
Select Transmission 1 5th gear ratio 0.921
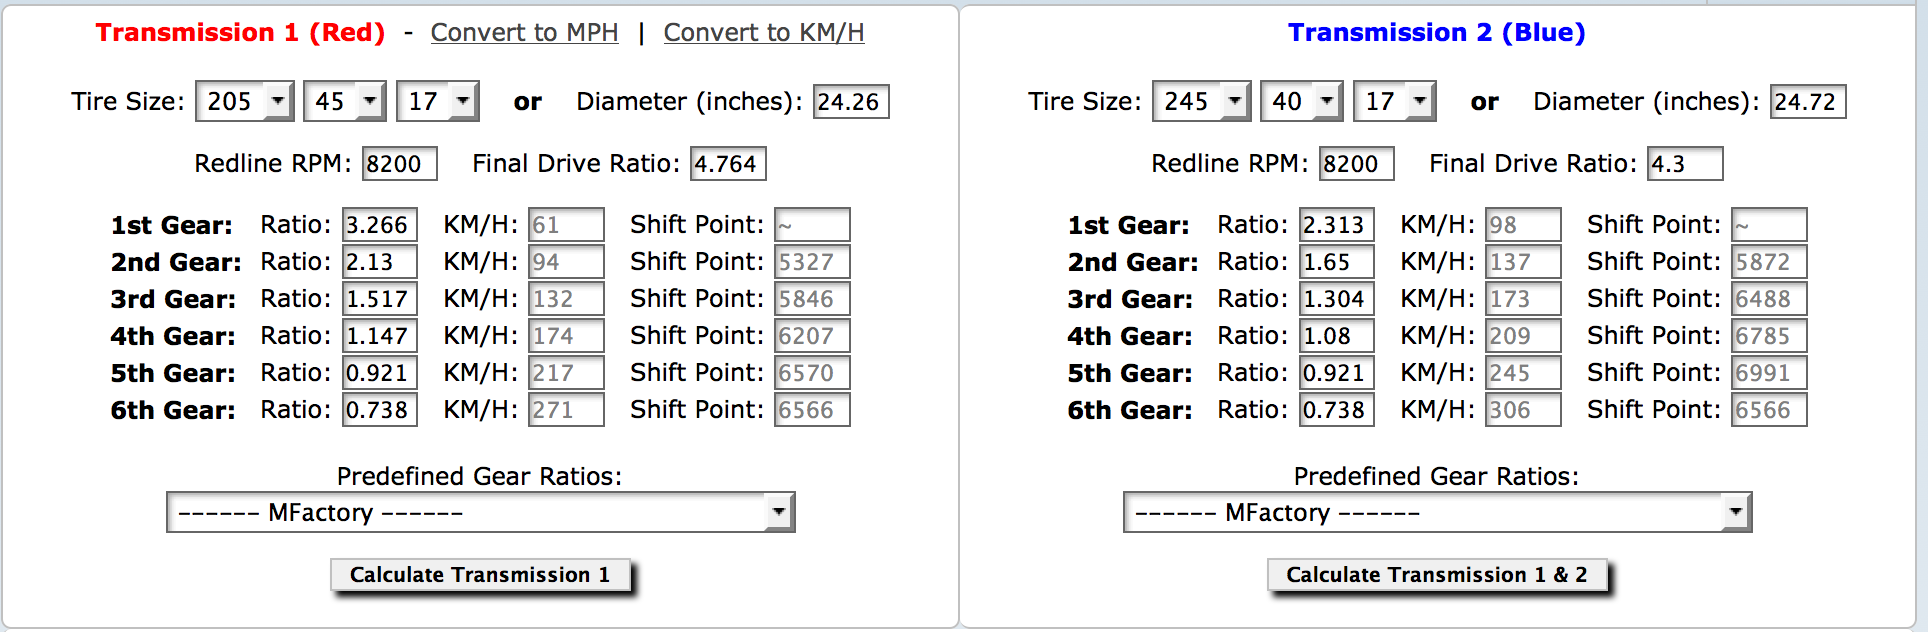(380, 373)
